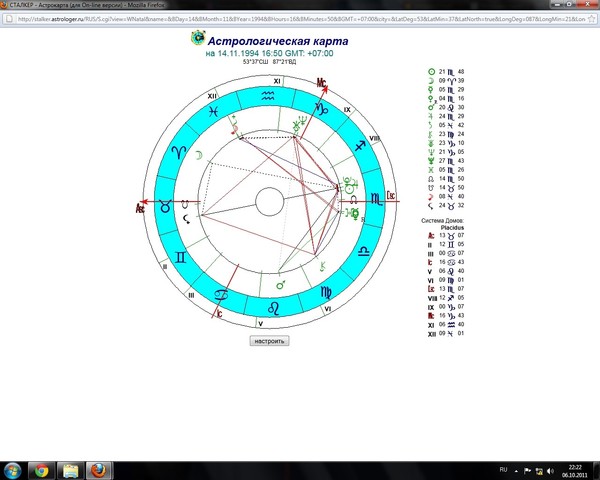This screenshot has height=480, width=600.
Task: Click the настроить button below the chart
Action: click(269, 341)
